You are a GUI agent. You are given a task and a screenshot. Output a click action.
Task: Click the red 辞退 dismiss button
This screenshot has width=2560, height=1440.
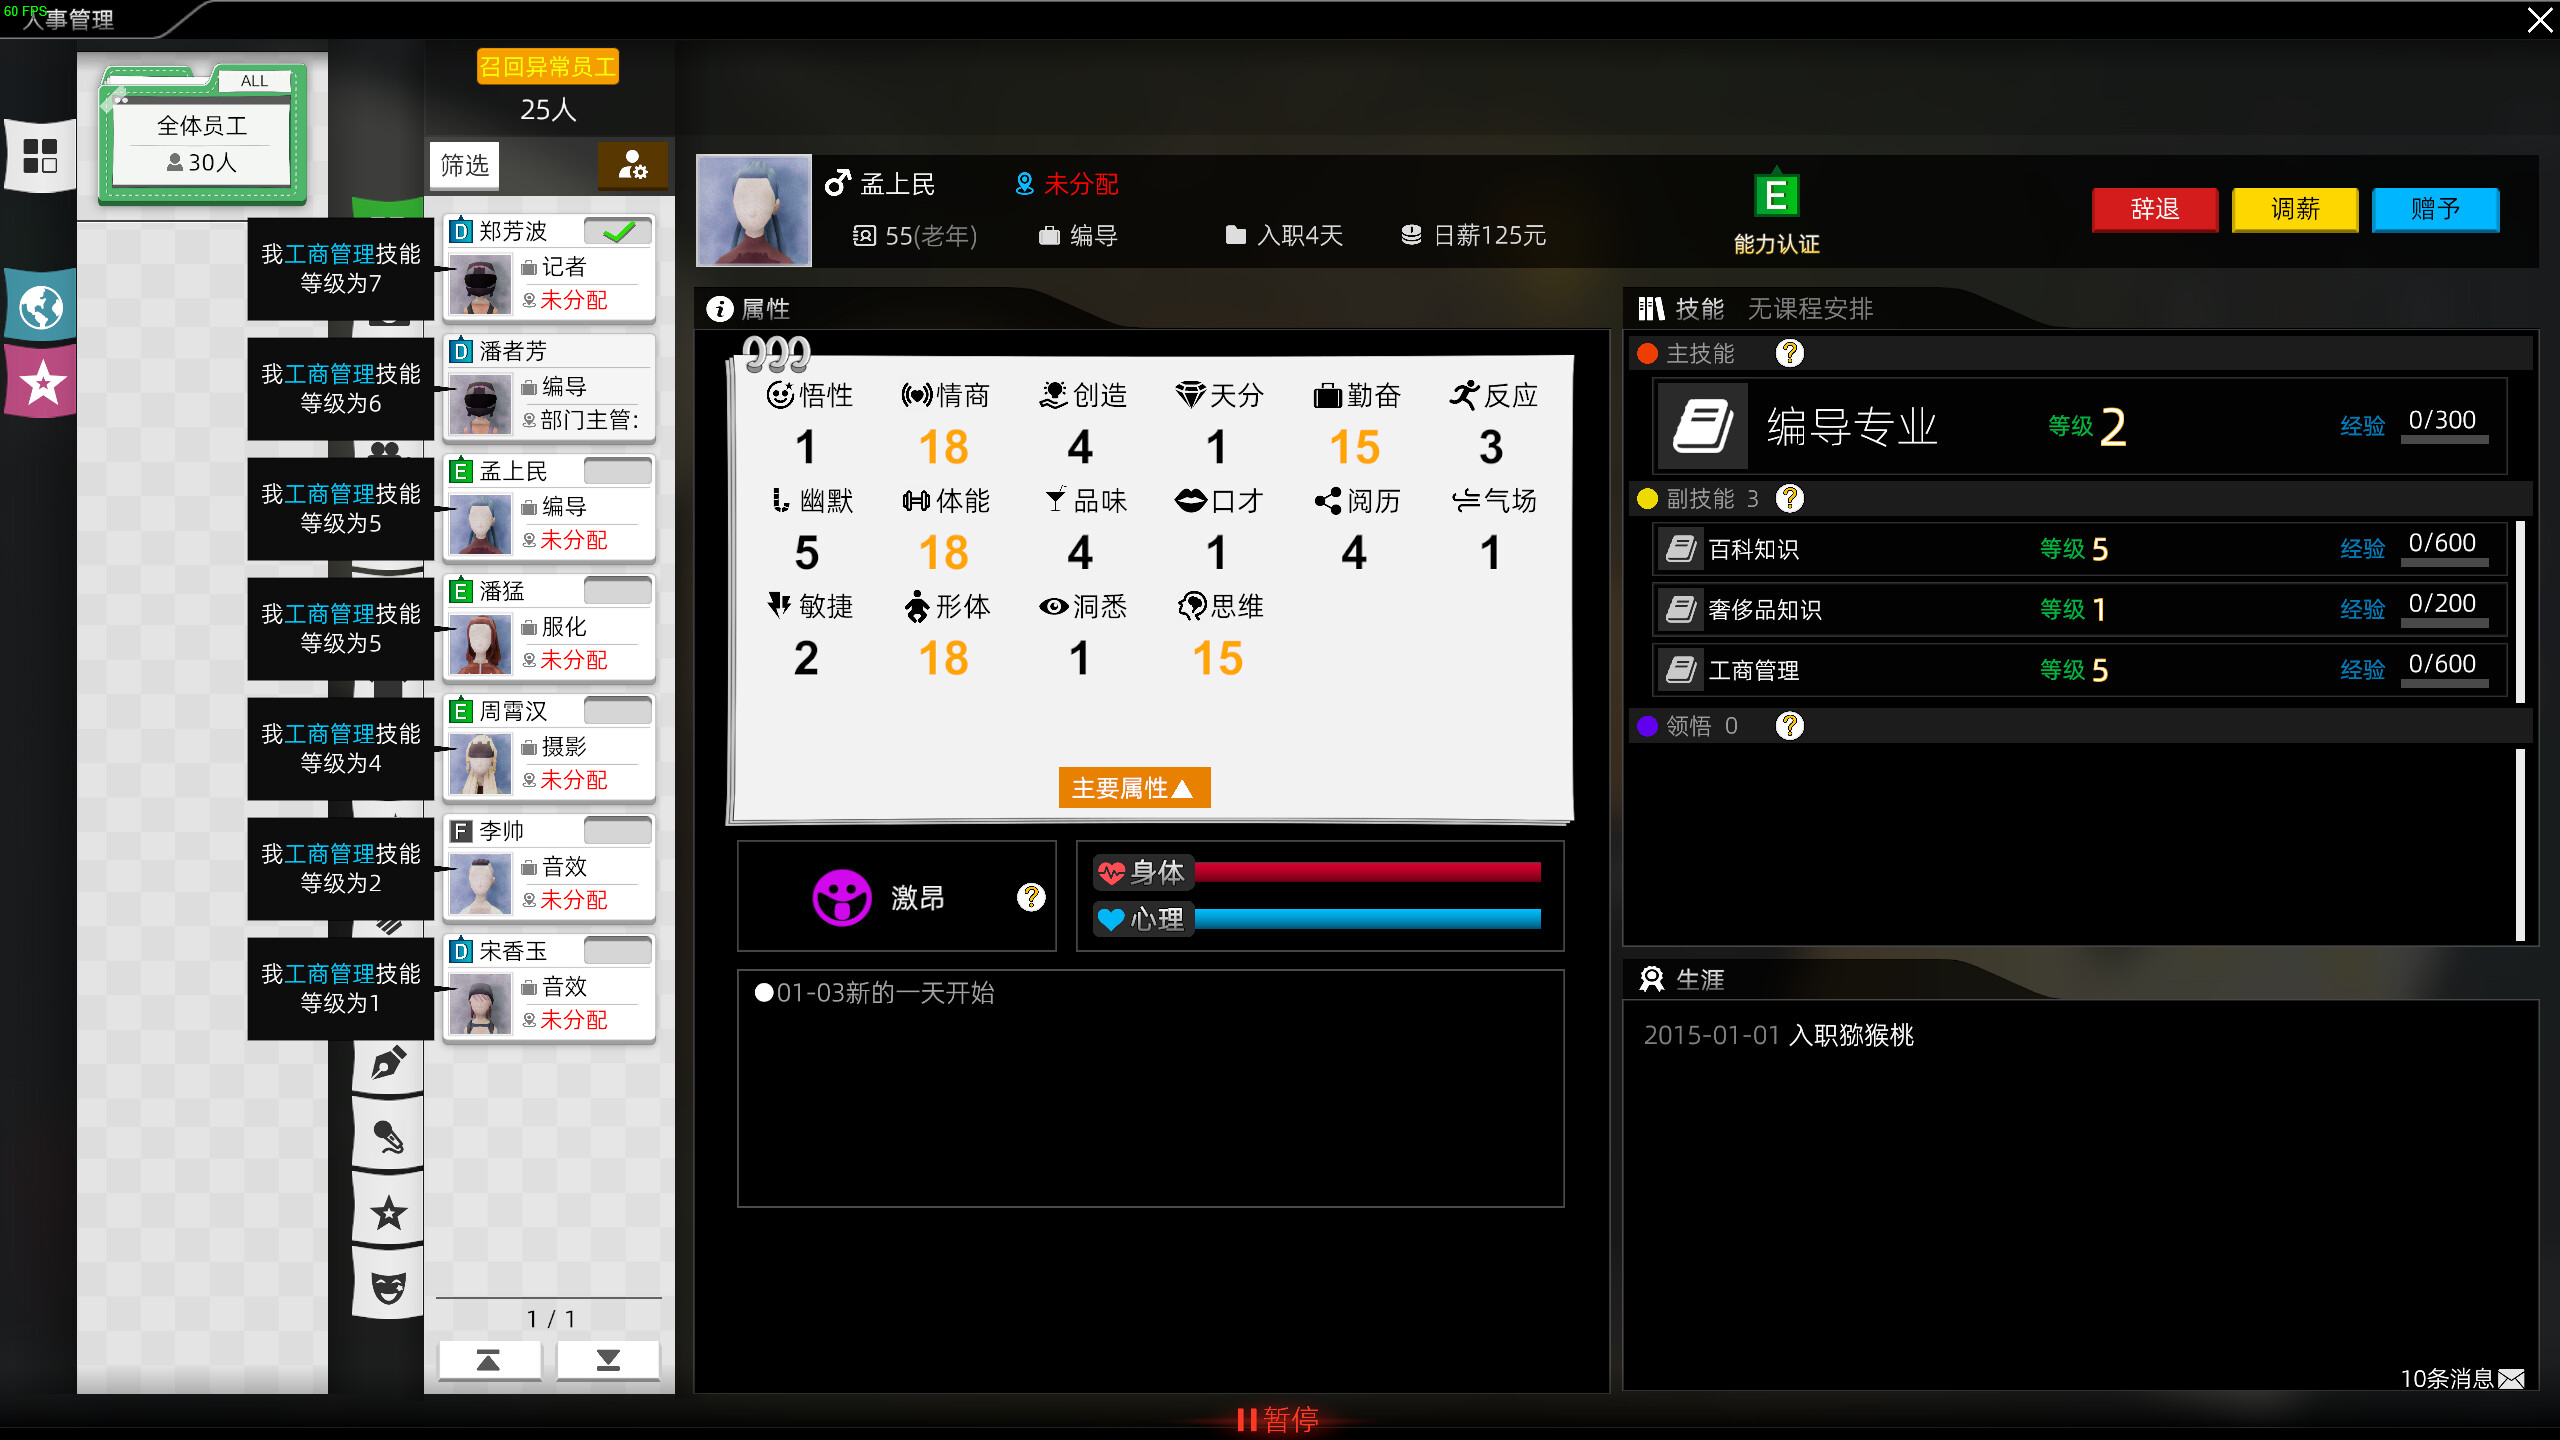[x=2155, y=210]
